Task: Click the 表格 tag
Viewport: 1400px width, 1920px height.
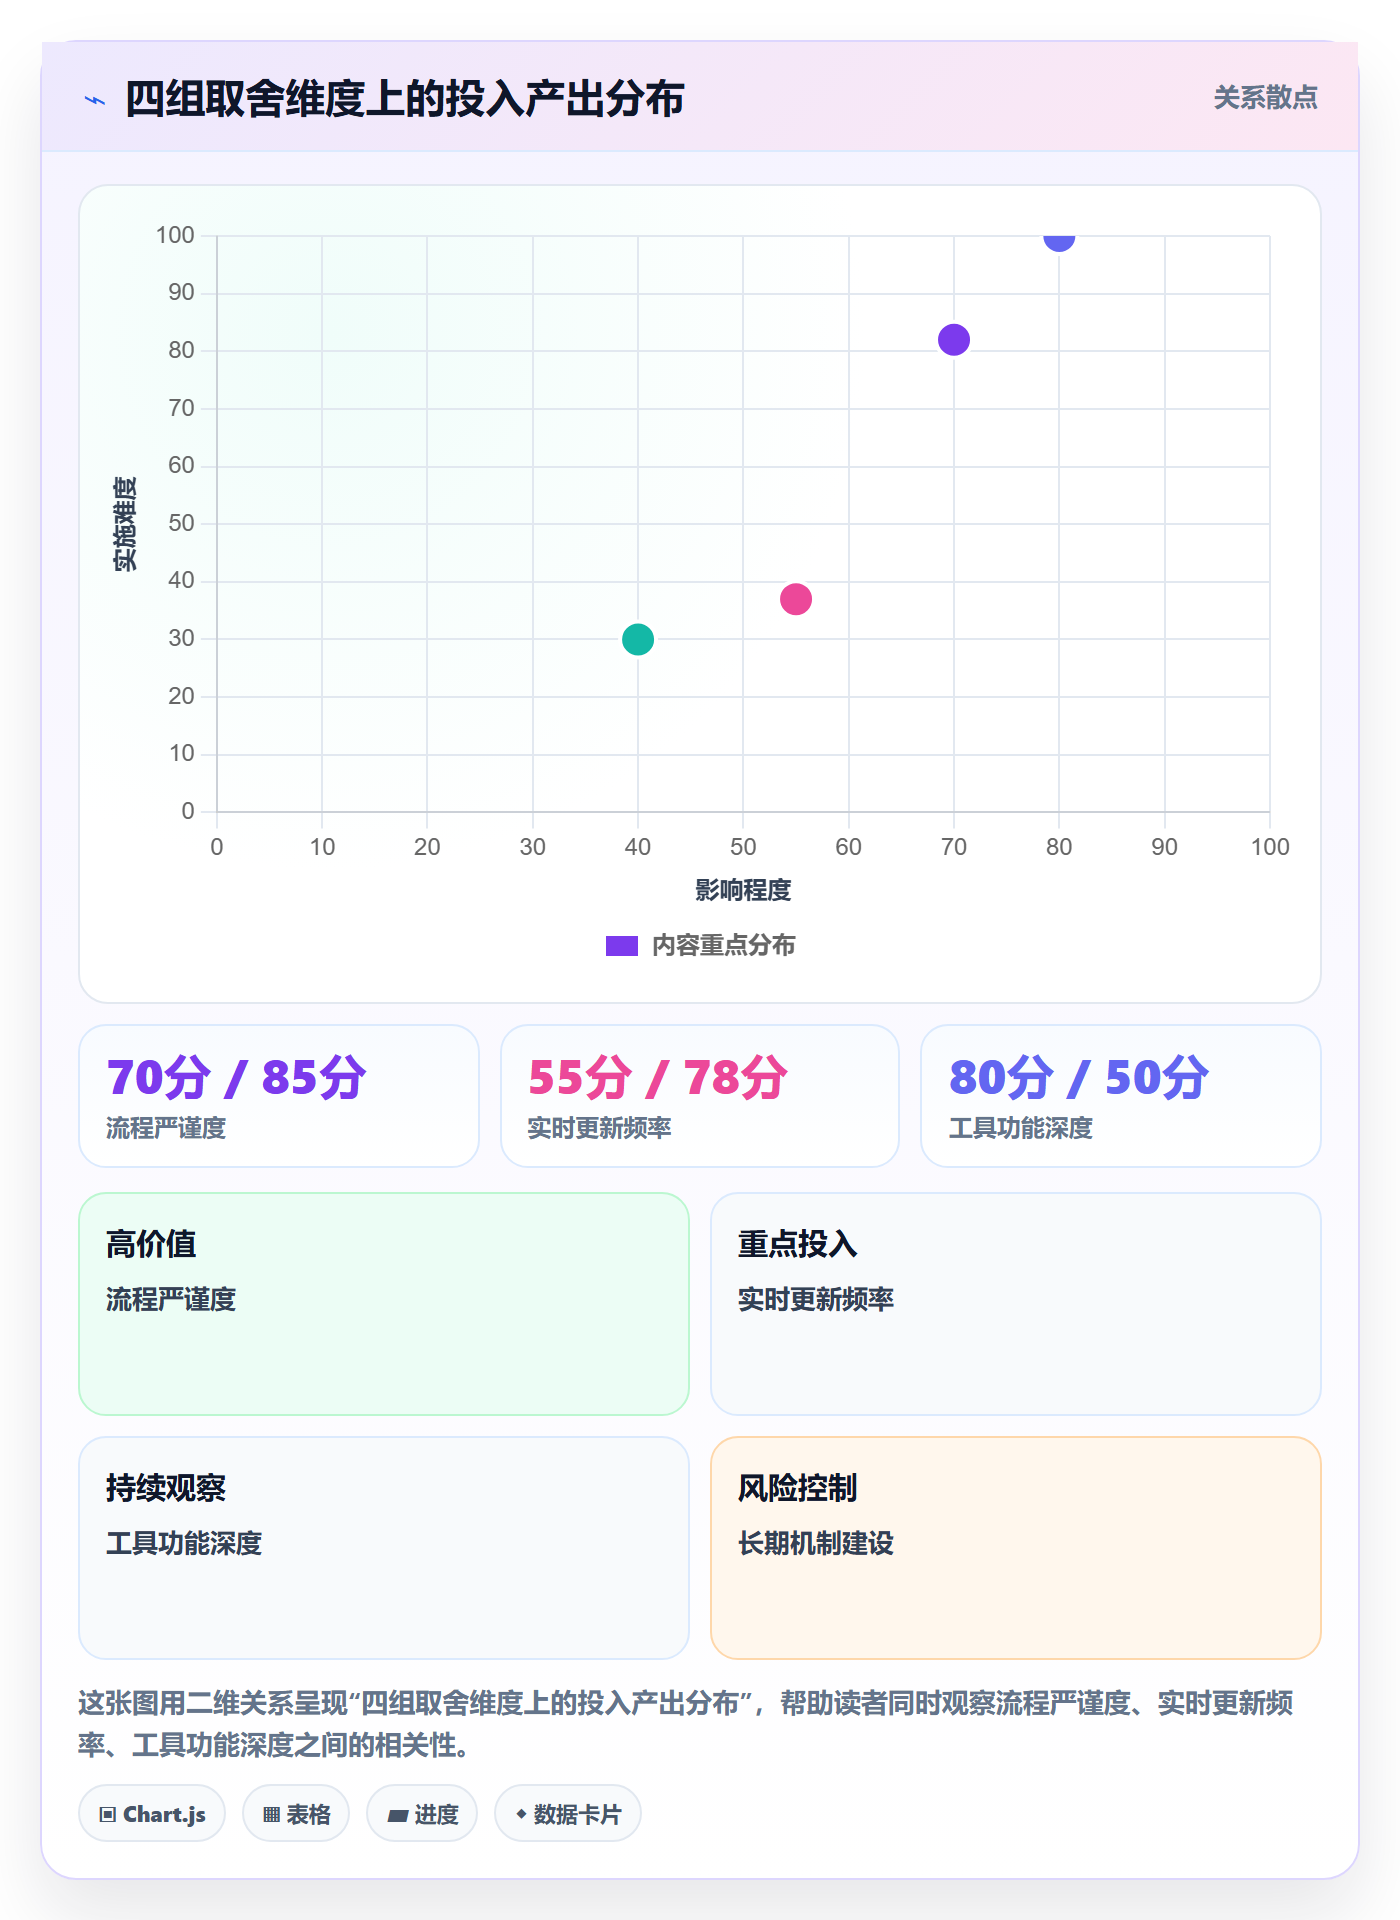Action: pos(296,1814)
